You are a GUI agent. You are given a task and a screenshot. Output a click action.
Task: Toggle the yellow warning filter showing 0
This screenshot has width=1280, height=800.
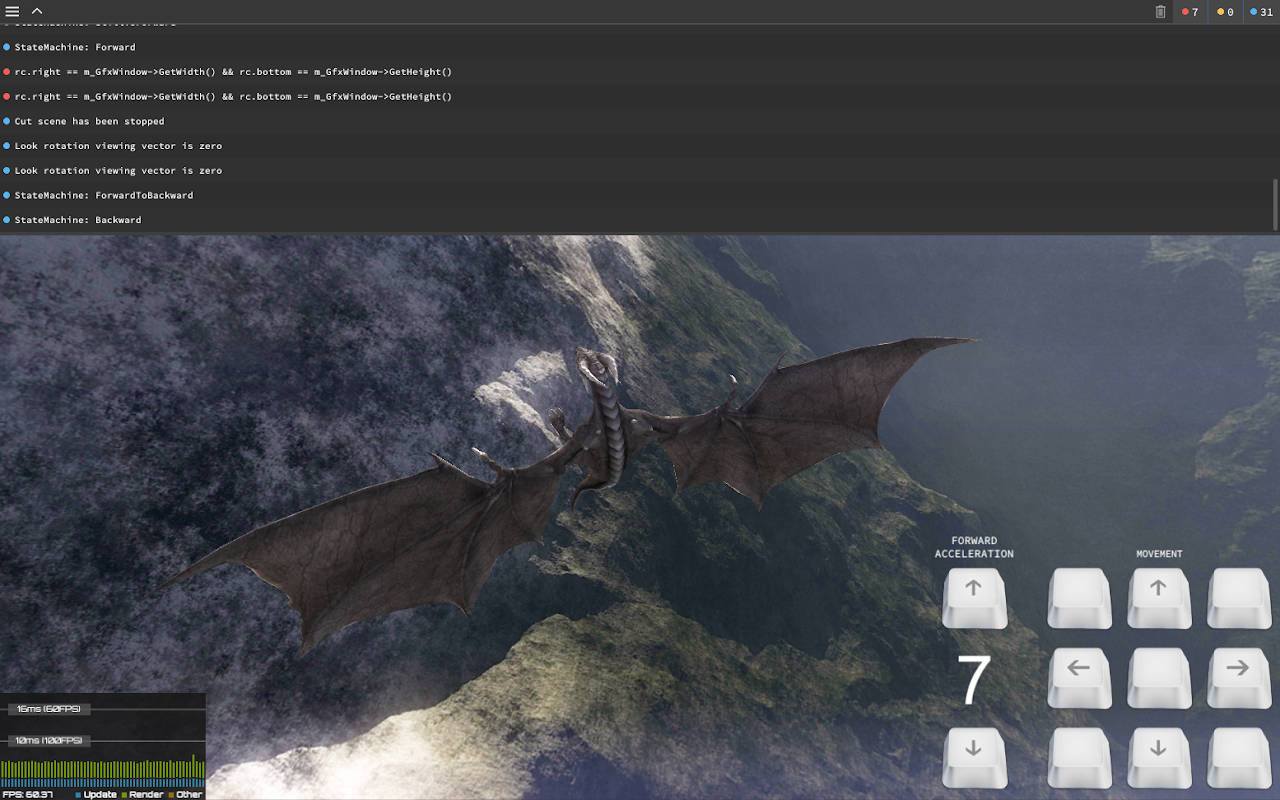click(x=1225, y=12)
